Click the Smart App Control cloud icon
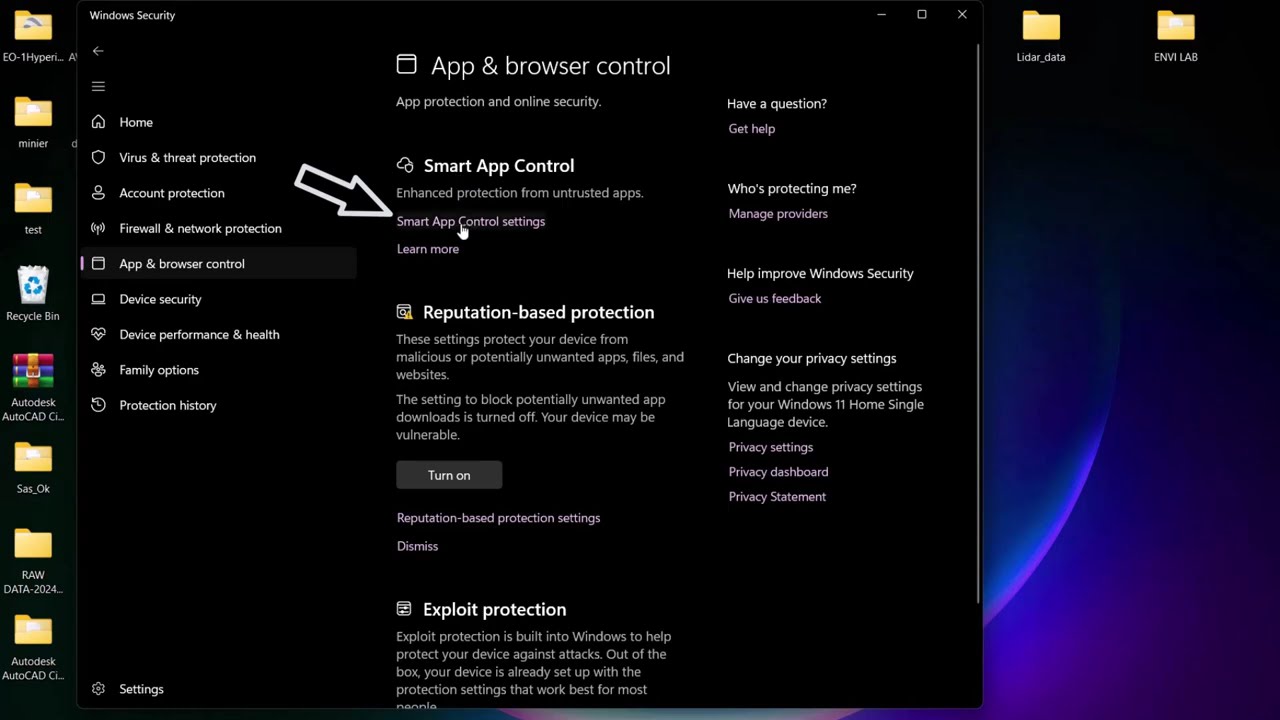 pyautogui.click(x=405, y=165)
